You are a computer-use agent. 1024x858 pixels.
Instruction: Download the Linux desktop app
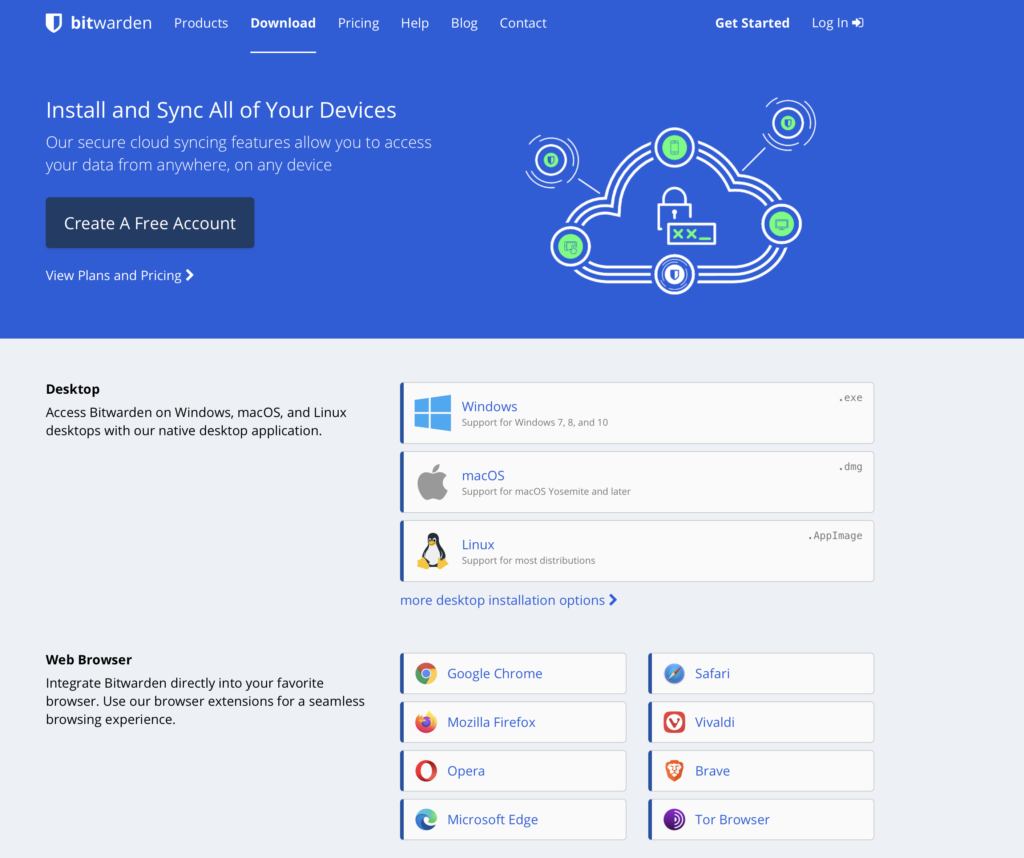pos(637,551)
